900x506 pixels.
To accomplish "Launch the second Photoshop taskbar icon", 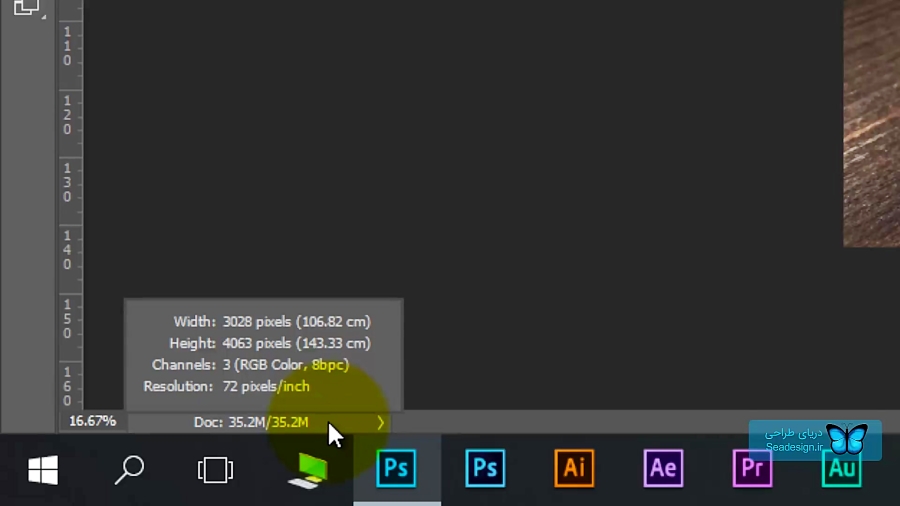I will coord(485,468).
